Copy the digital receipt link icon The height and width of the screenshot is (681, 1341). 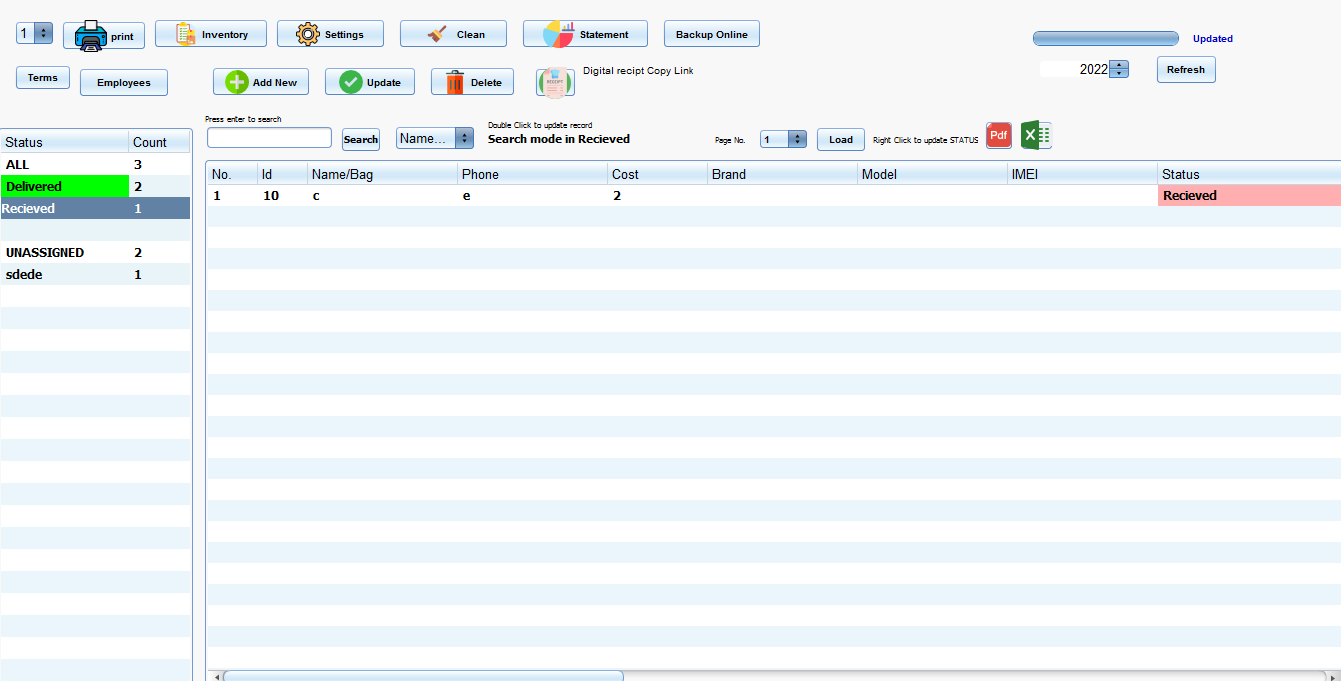[x=555, y=82]
